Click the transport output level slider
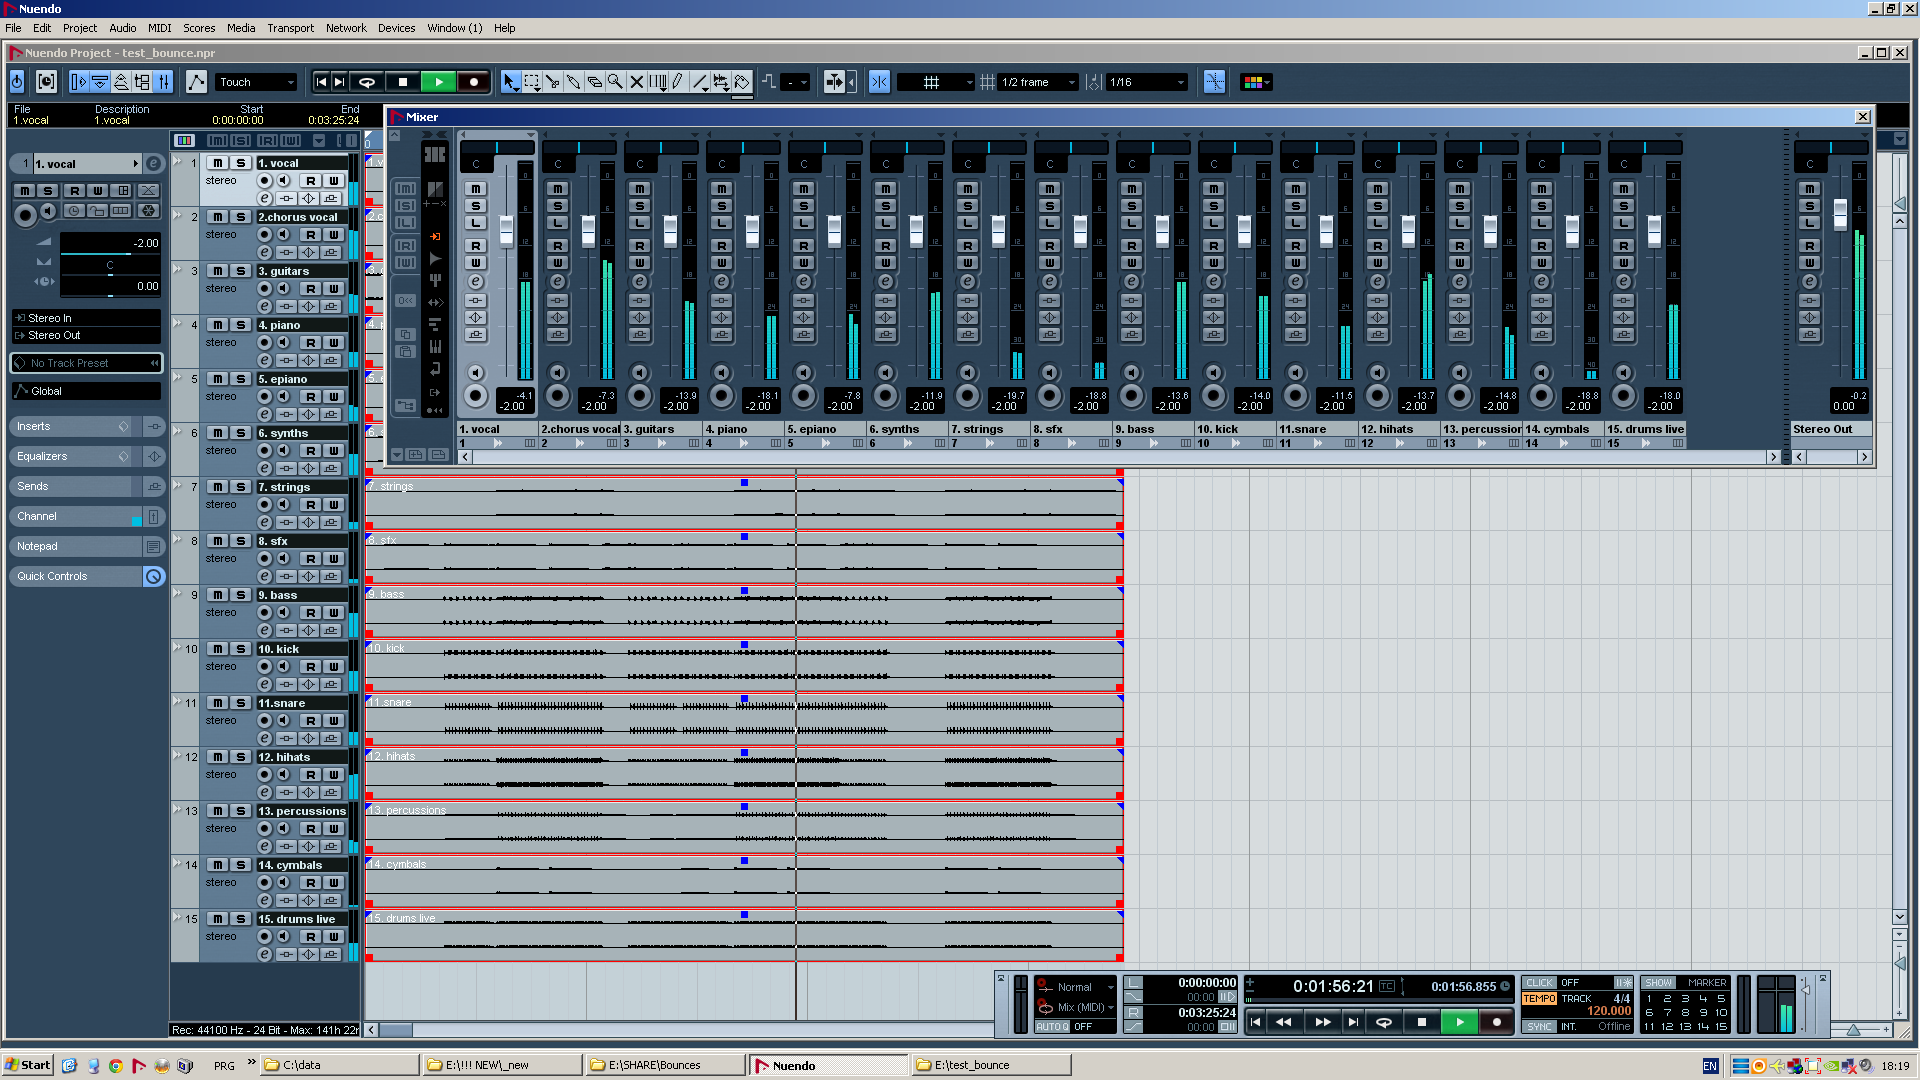 tap(1806, 990)
